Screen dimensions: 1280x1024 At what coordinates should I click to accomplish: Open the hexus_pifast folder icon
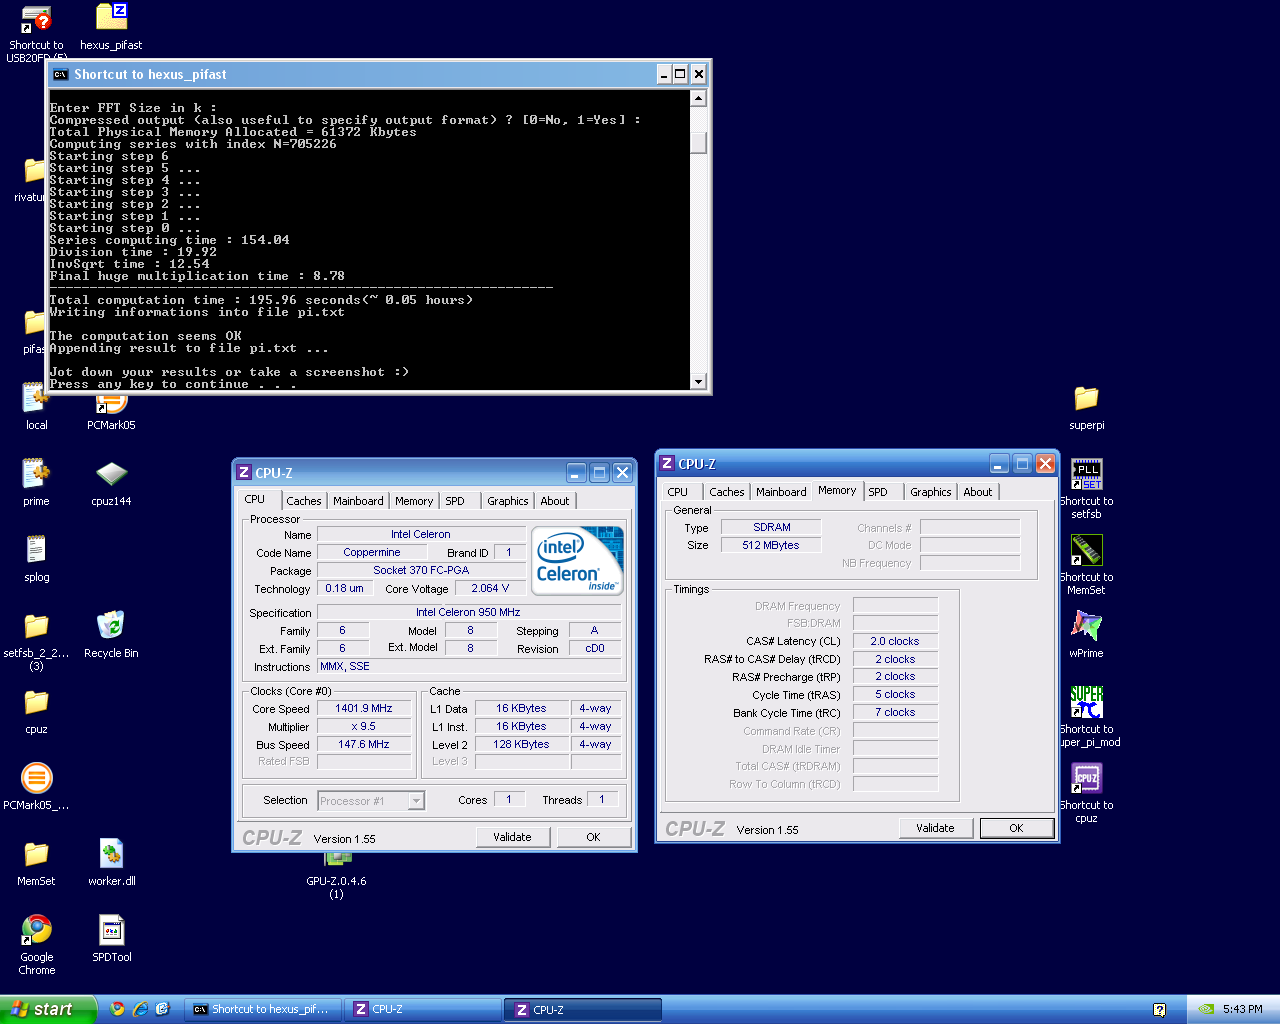(111, 16)
